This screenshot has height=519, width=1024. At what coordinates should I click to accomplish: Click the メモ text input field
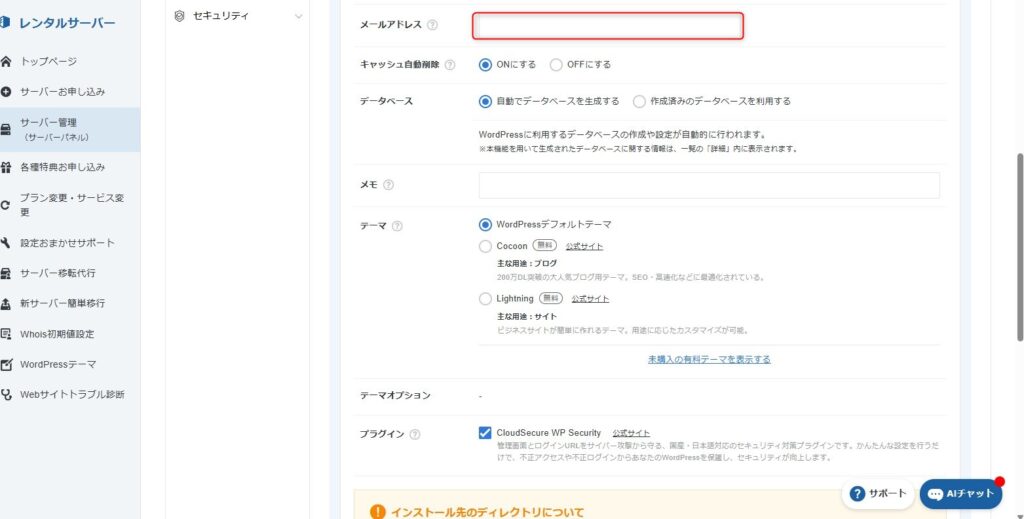[709, 185]
